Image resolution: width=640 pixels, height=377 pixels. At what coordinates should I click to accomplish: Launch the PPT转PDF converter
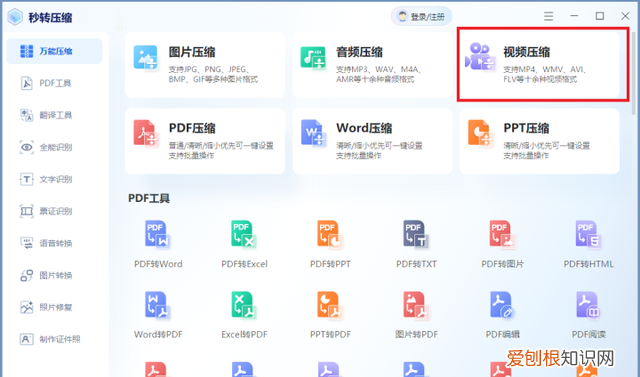(x=330, y=315)
